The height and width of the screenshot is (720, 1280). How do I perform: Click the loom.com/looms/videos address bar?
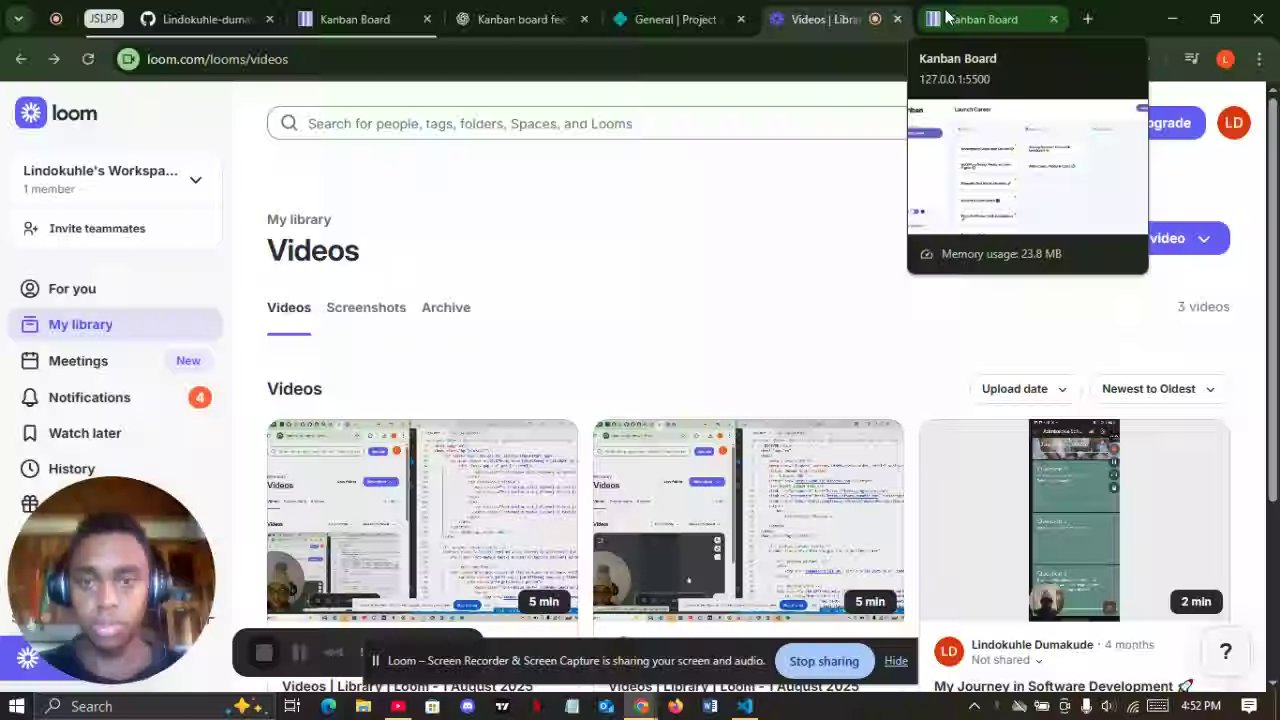(x=217, y=59)
